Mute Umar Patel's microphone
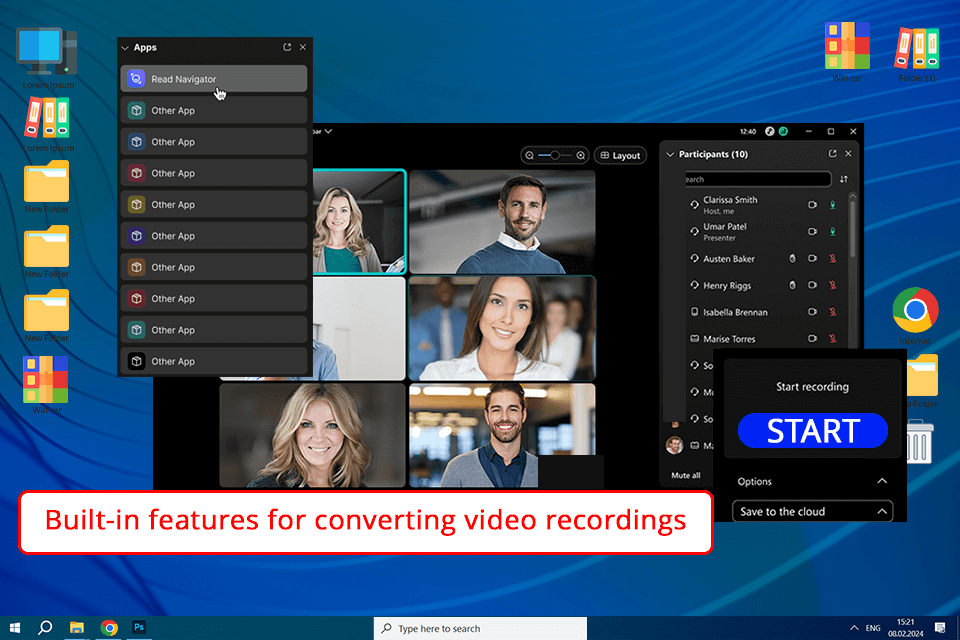The image size is (960, 640). [832, 232]
